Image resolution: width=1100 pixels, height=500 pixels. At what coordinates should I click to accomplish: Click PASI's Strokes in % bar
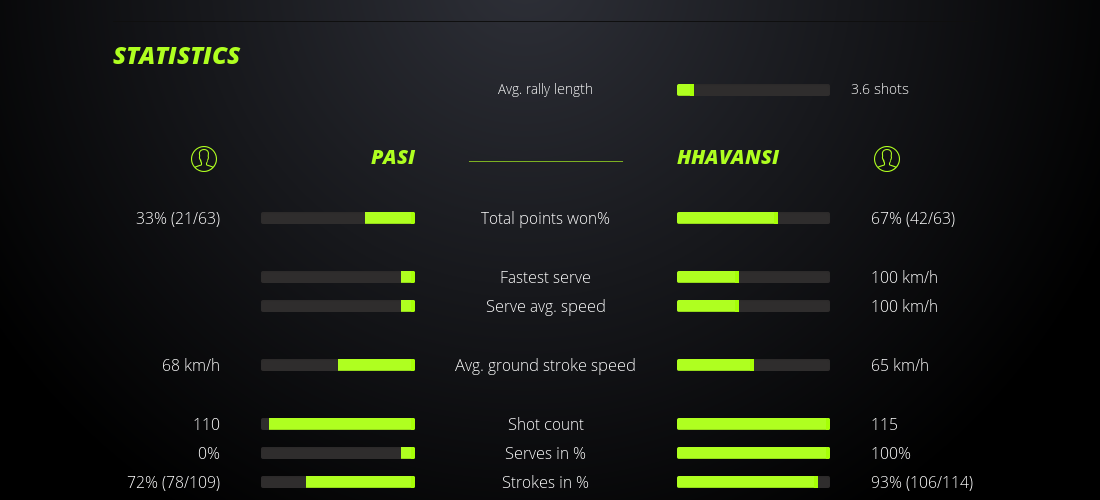338,482
